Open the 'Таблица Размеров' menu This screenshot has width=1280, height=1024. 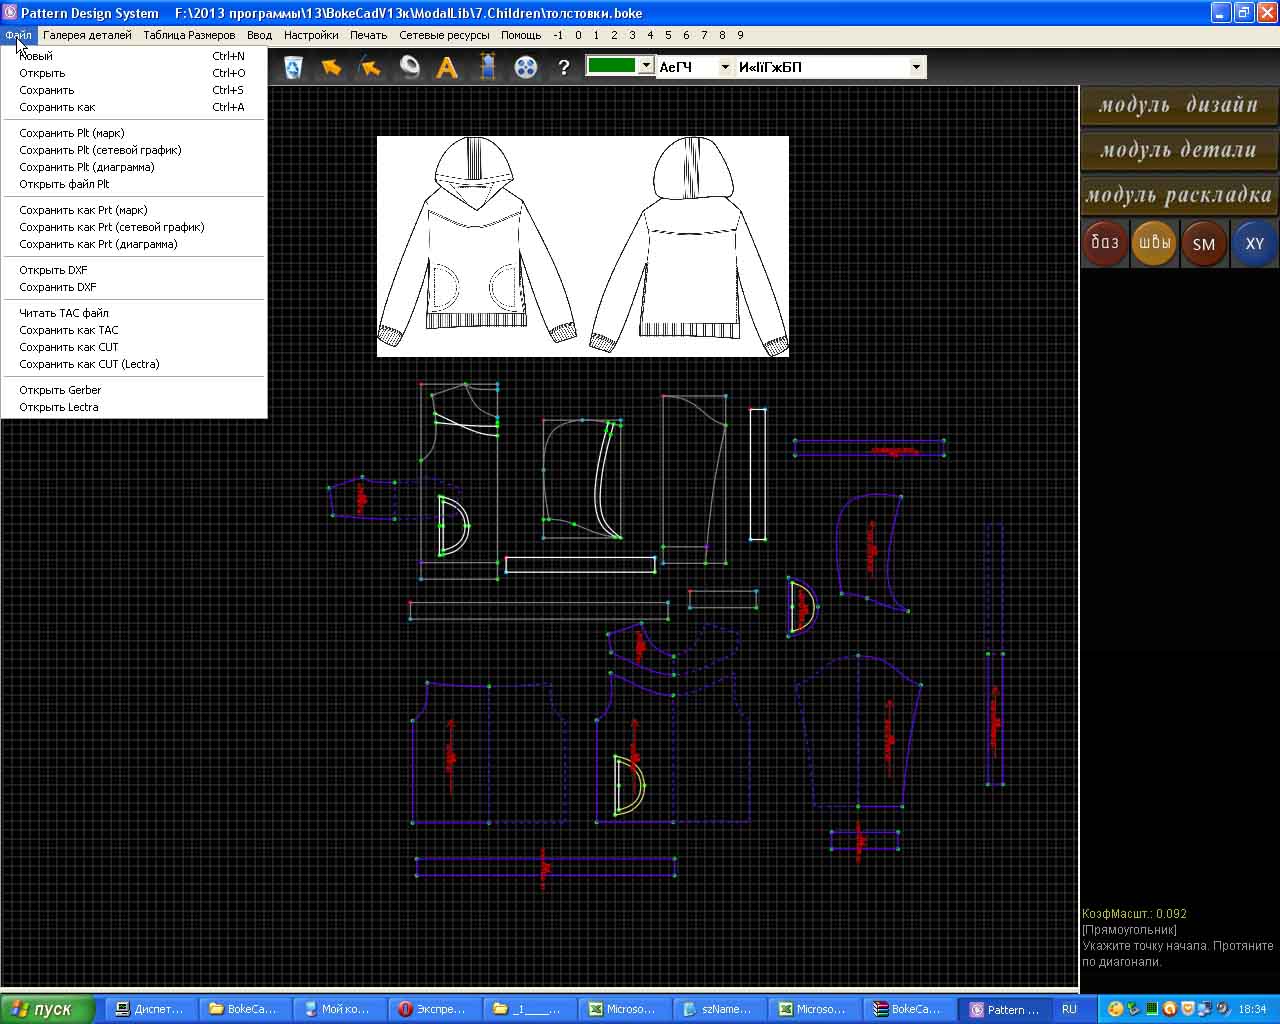[189, 35]
